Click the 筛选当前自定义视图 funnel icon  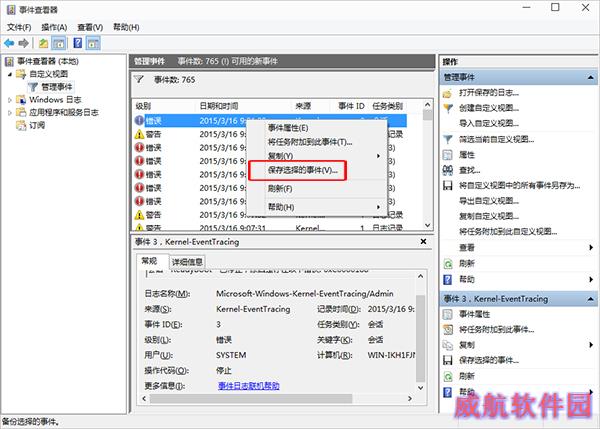(x=447, y=139)
